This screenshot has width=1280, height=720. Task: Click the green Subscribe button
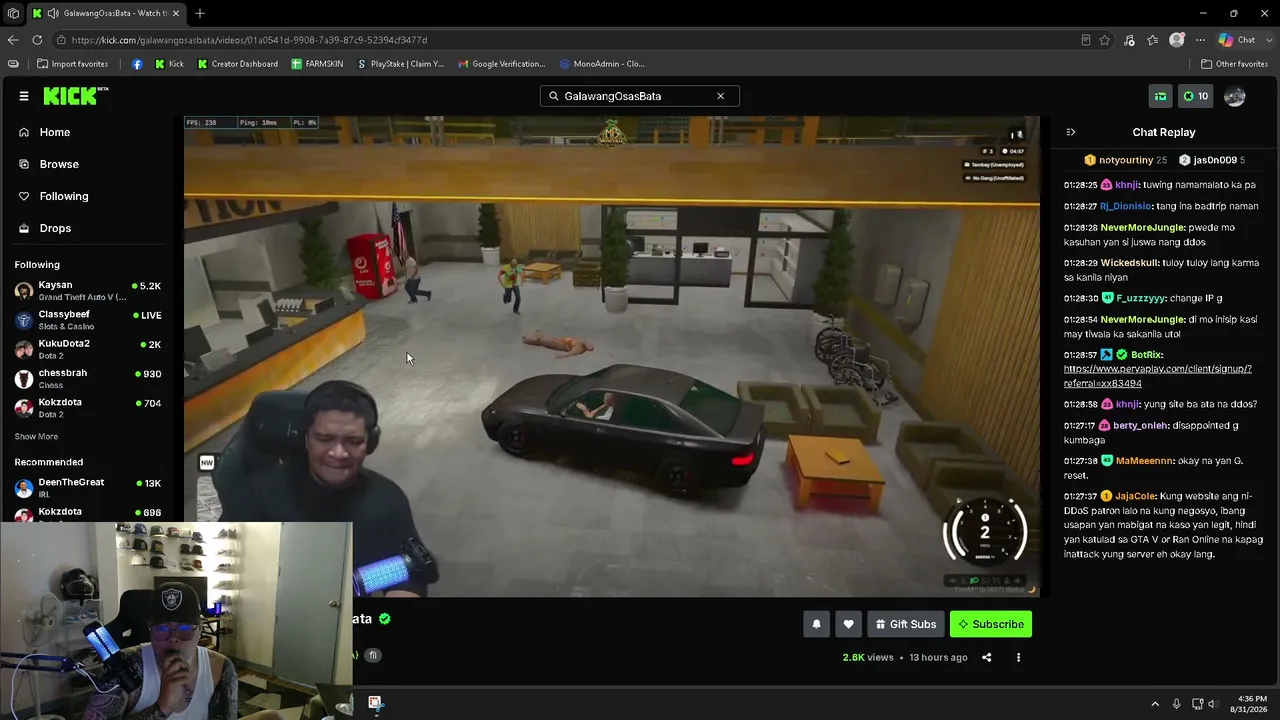pyautogui.click(x=991, y=624)
